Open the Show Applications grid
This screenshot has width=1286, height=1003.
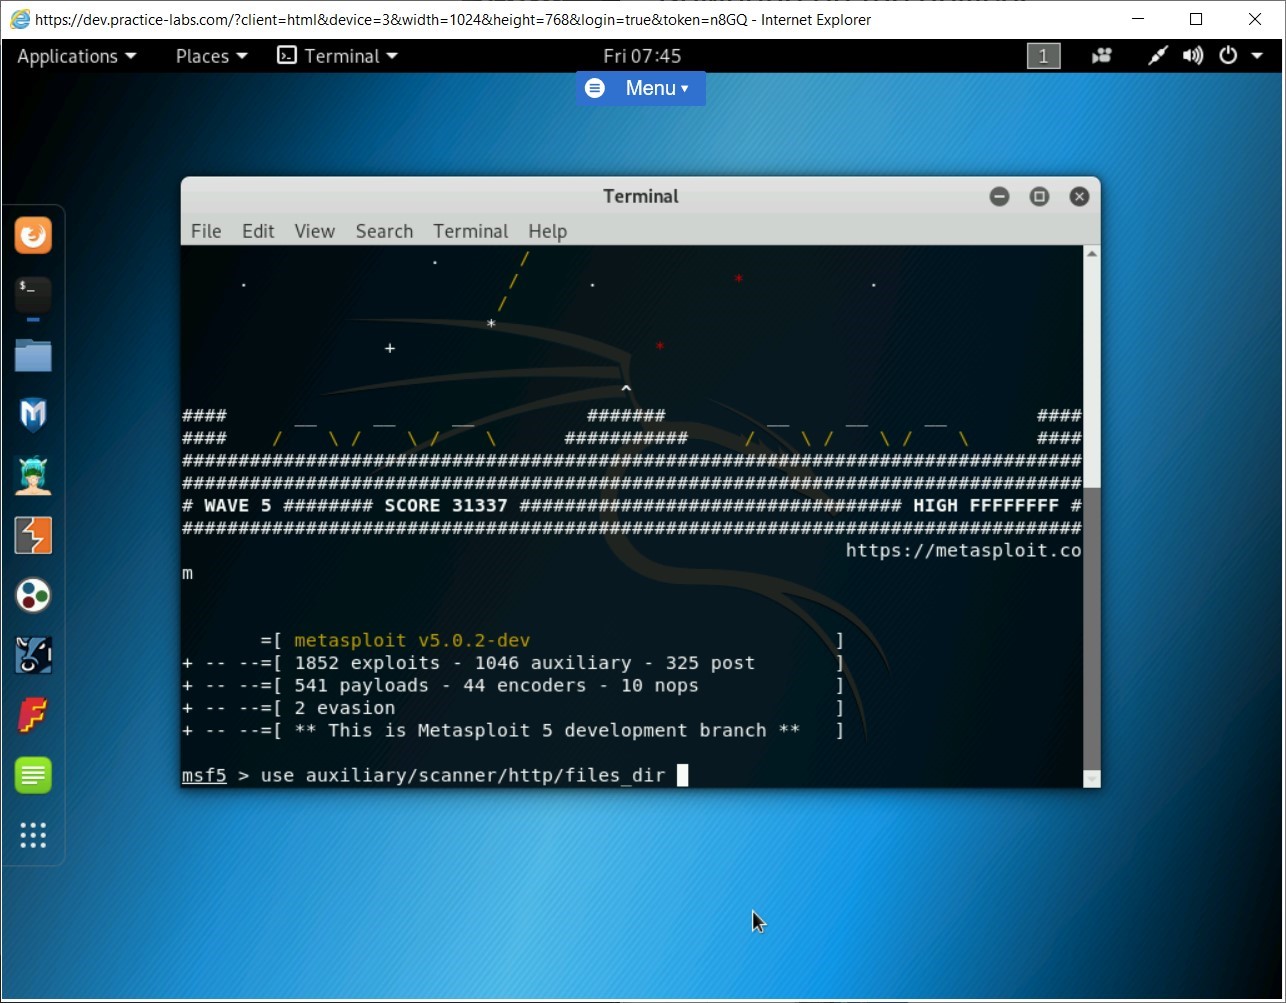pyautogui.click(x=33, y=835)
